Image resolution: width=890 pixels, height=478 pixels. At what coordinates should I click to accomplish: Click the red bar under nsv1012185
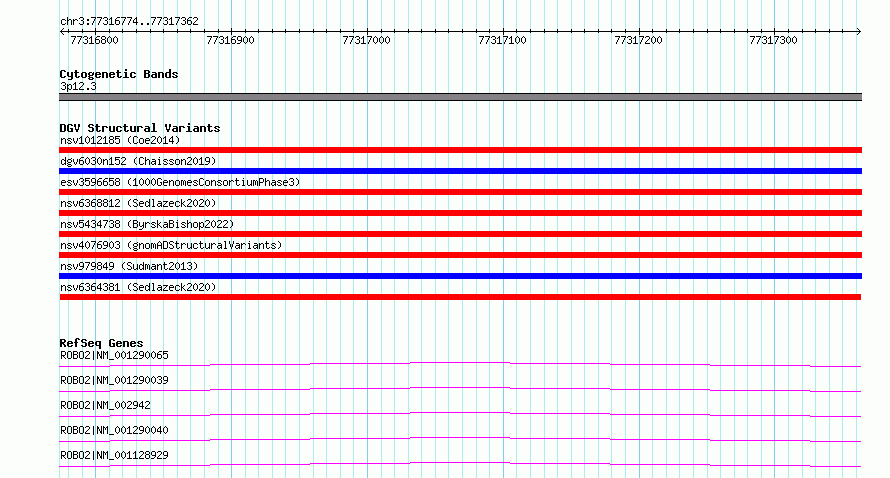pyautogui.click(x=460, y=150)
